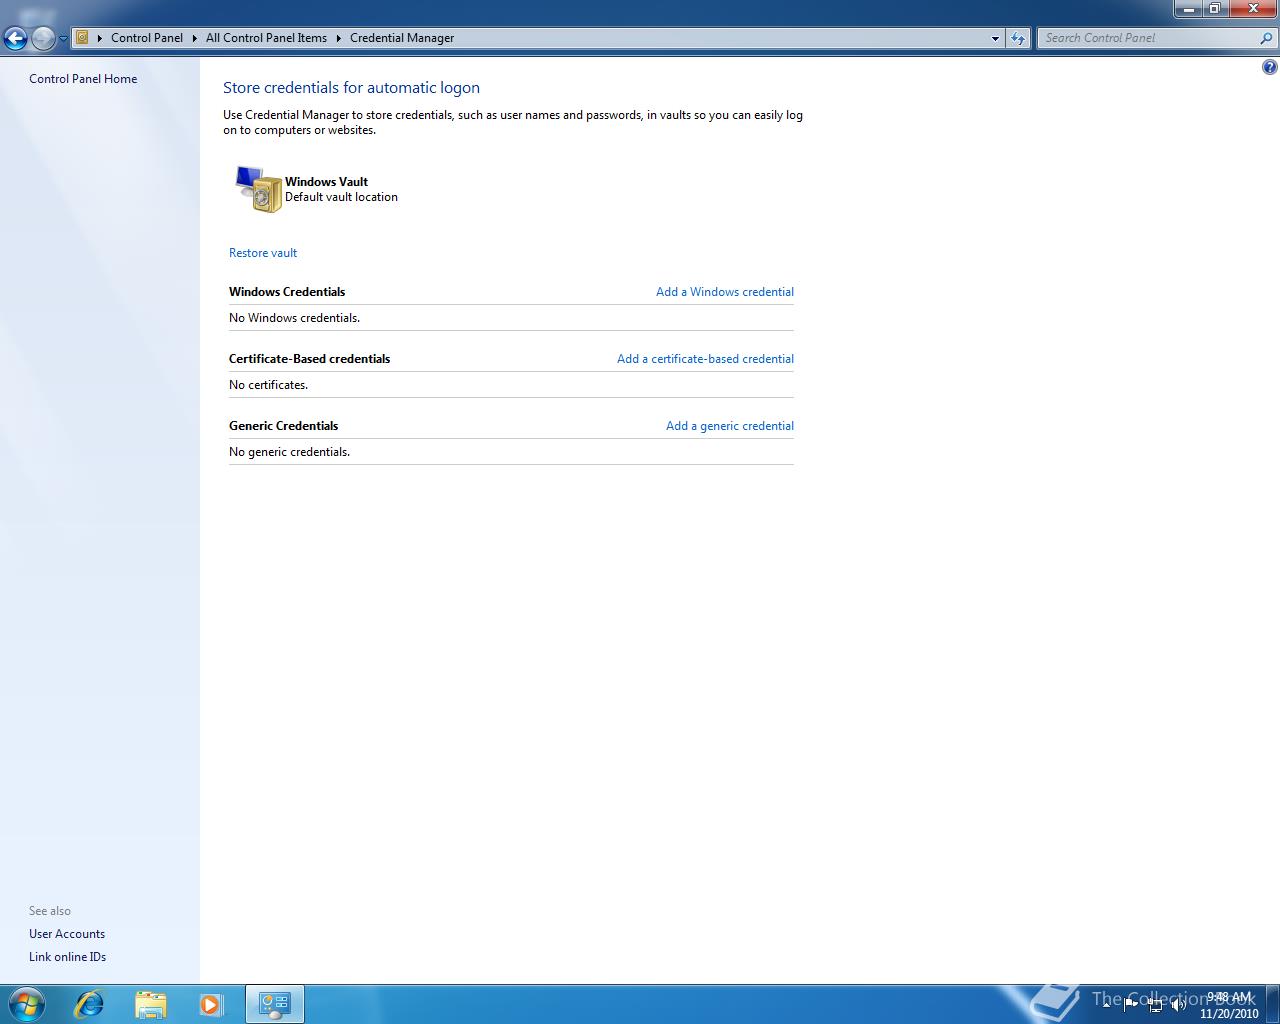
Task: Select the Credential Manager breadcrumb
Action: pos(402,38)
